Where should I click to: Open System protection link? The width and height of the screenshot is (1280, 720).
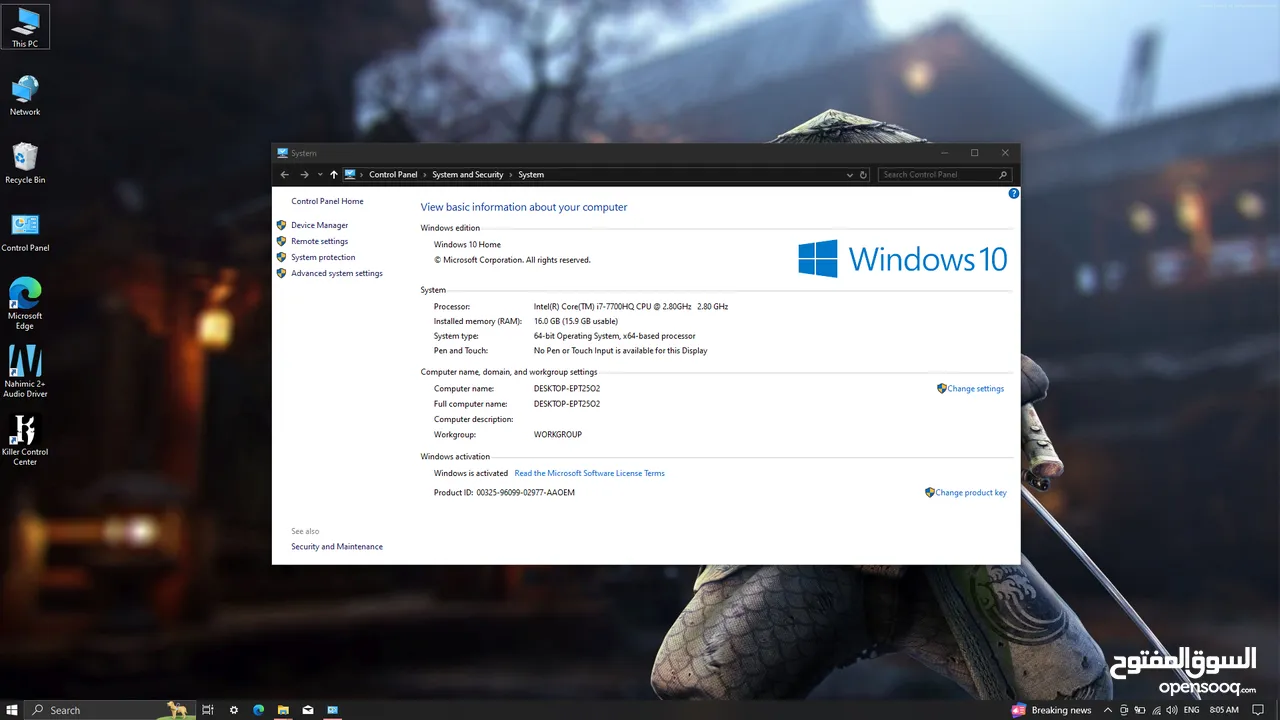[x=323, y=257]
